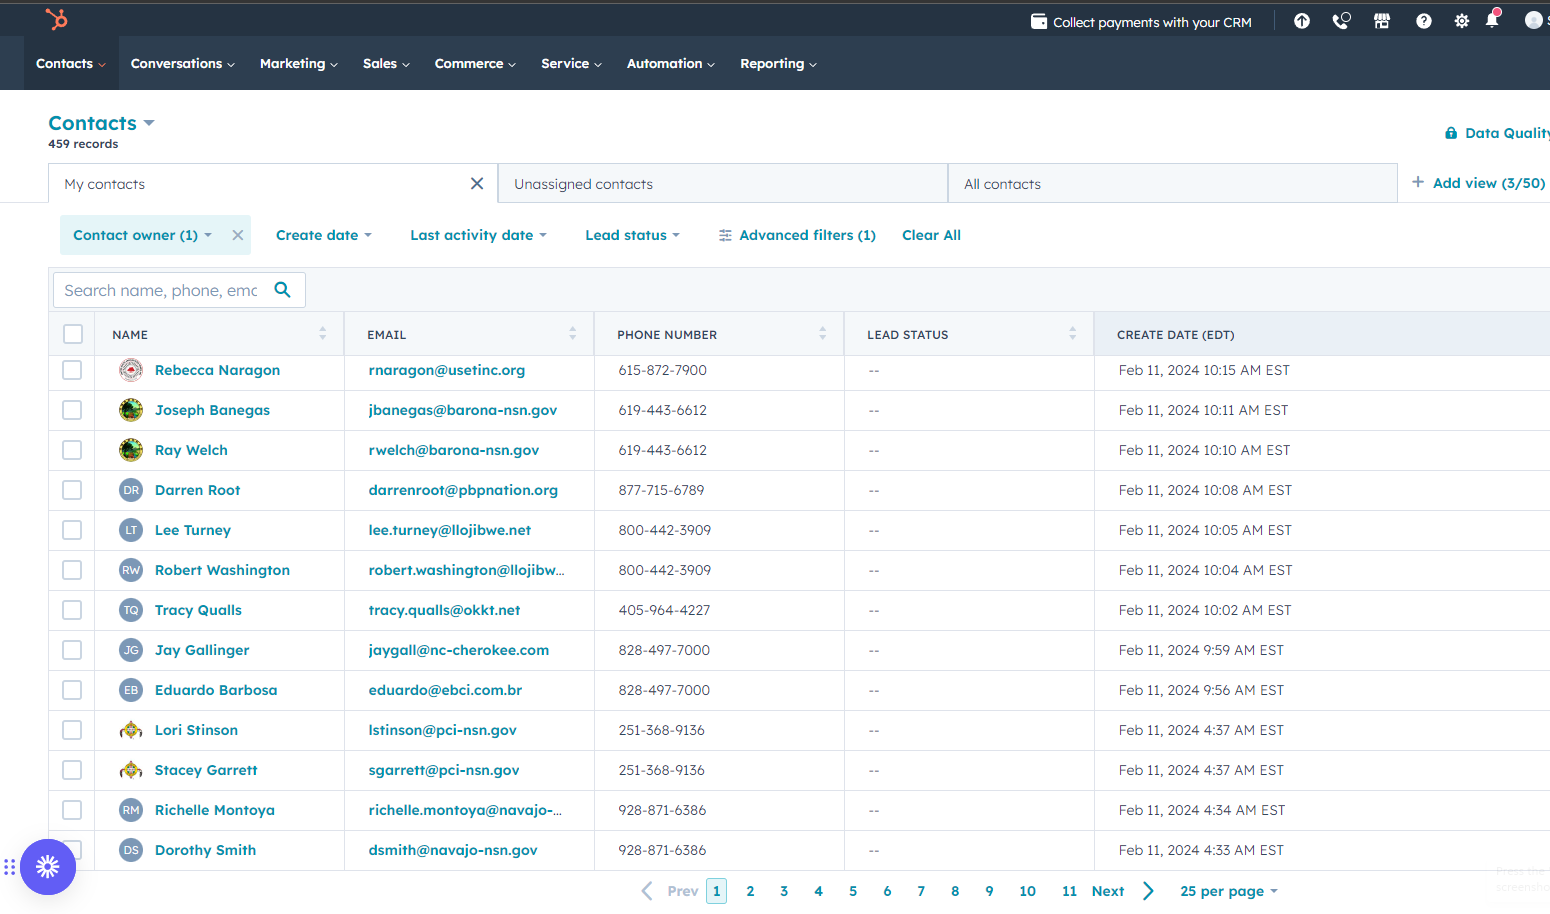Click Rebecca Naragon's avatar icon
The image size is (1550, 914).
point(131,370)
